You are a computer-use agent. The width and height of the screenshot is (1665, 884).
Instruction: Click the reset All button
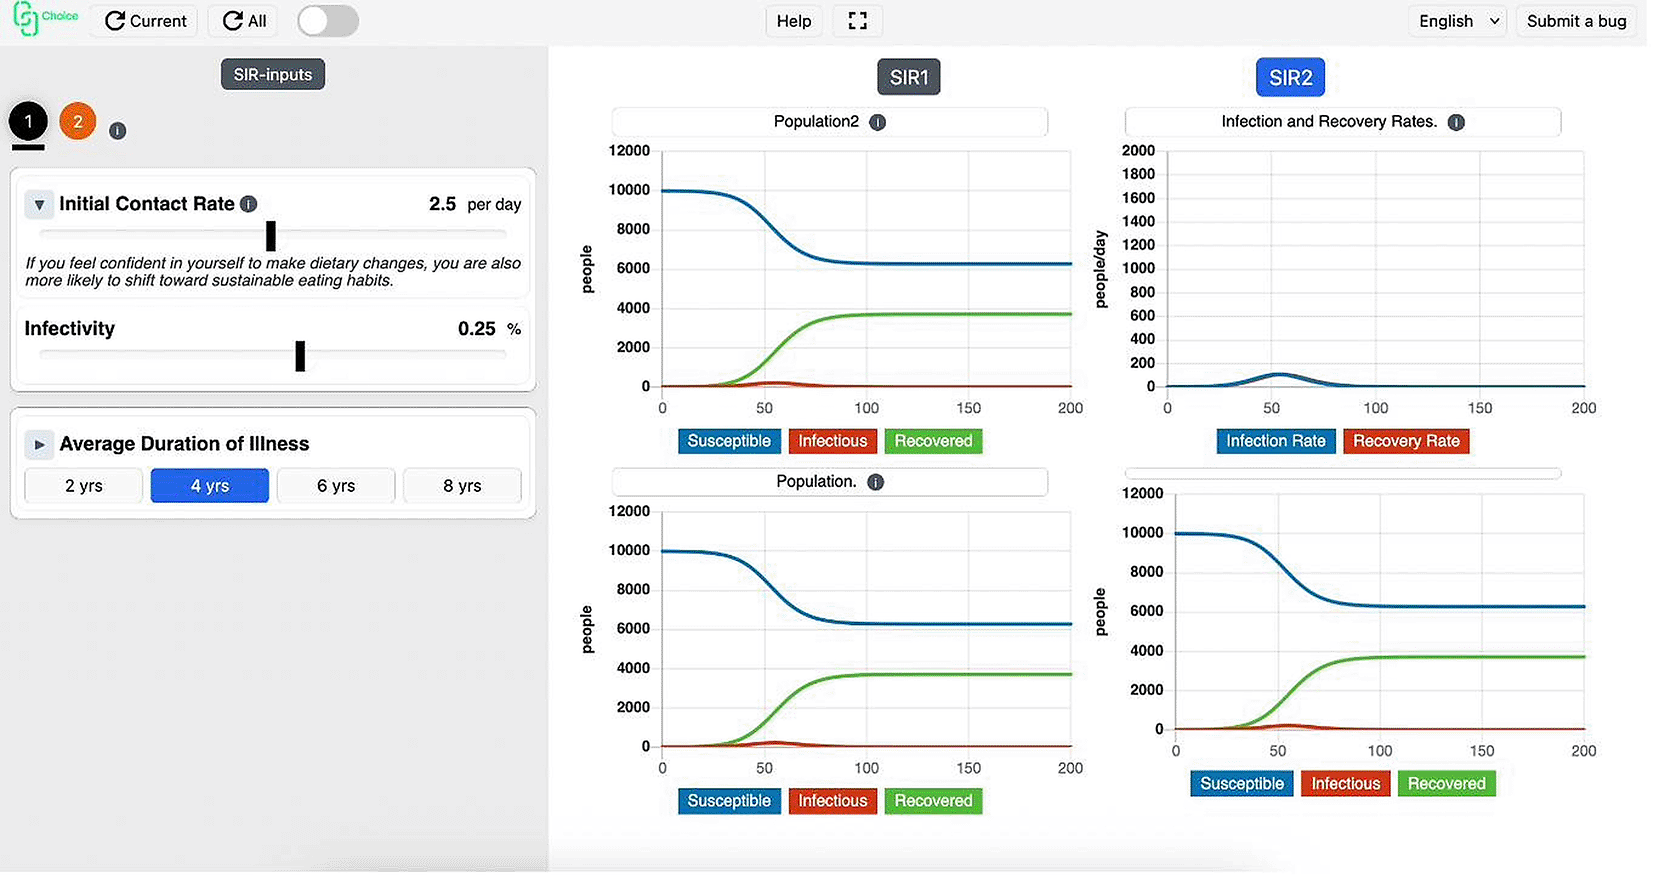pyautogui.click(x=244, y=21)
